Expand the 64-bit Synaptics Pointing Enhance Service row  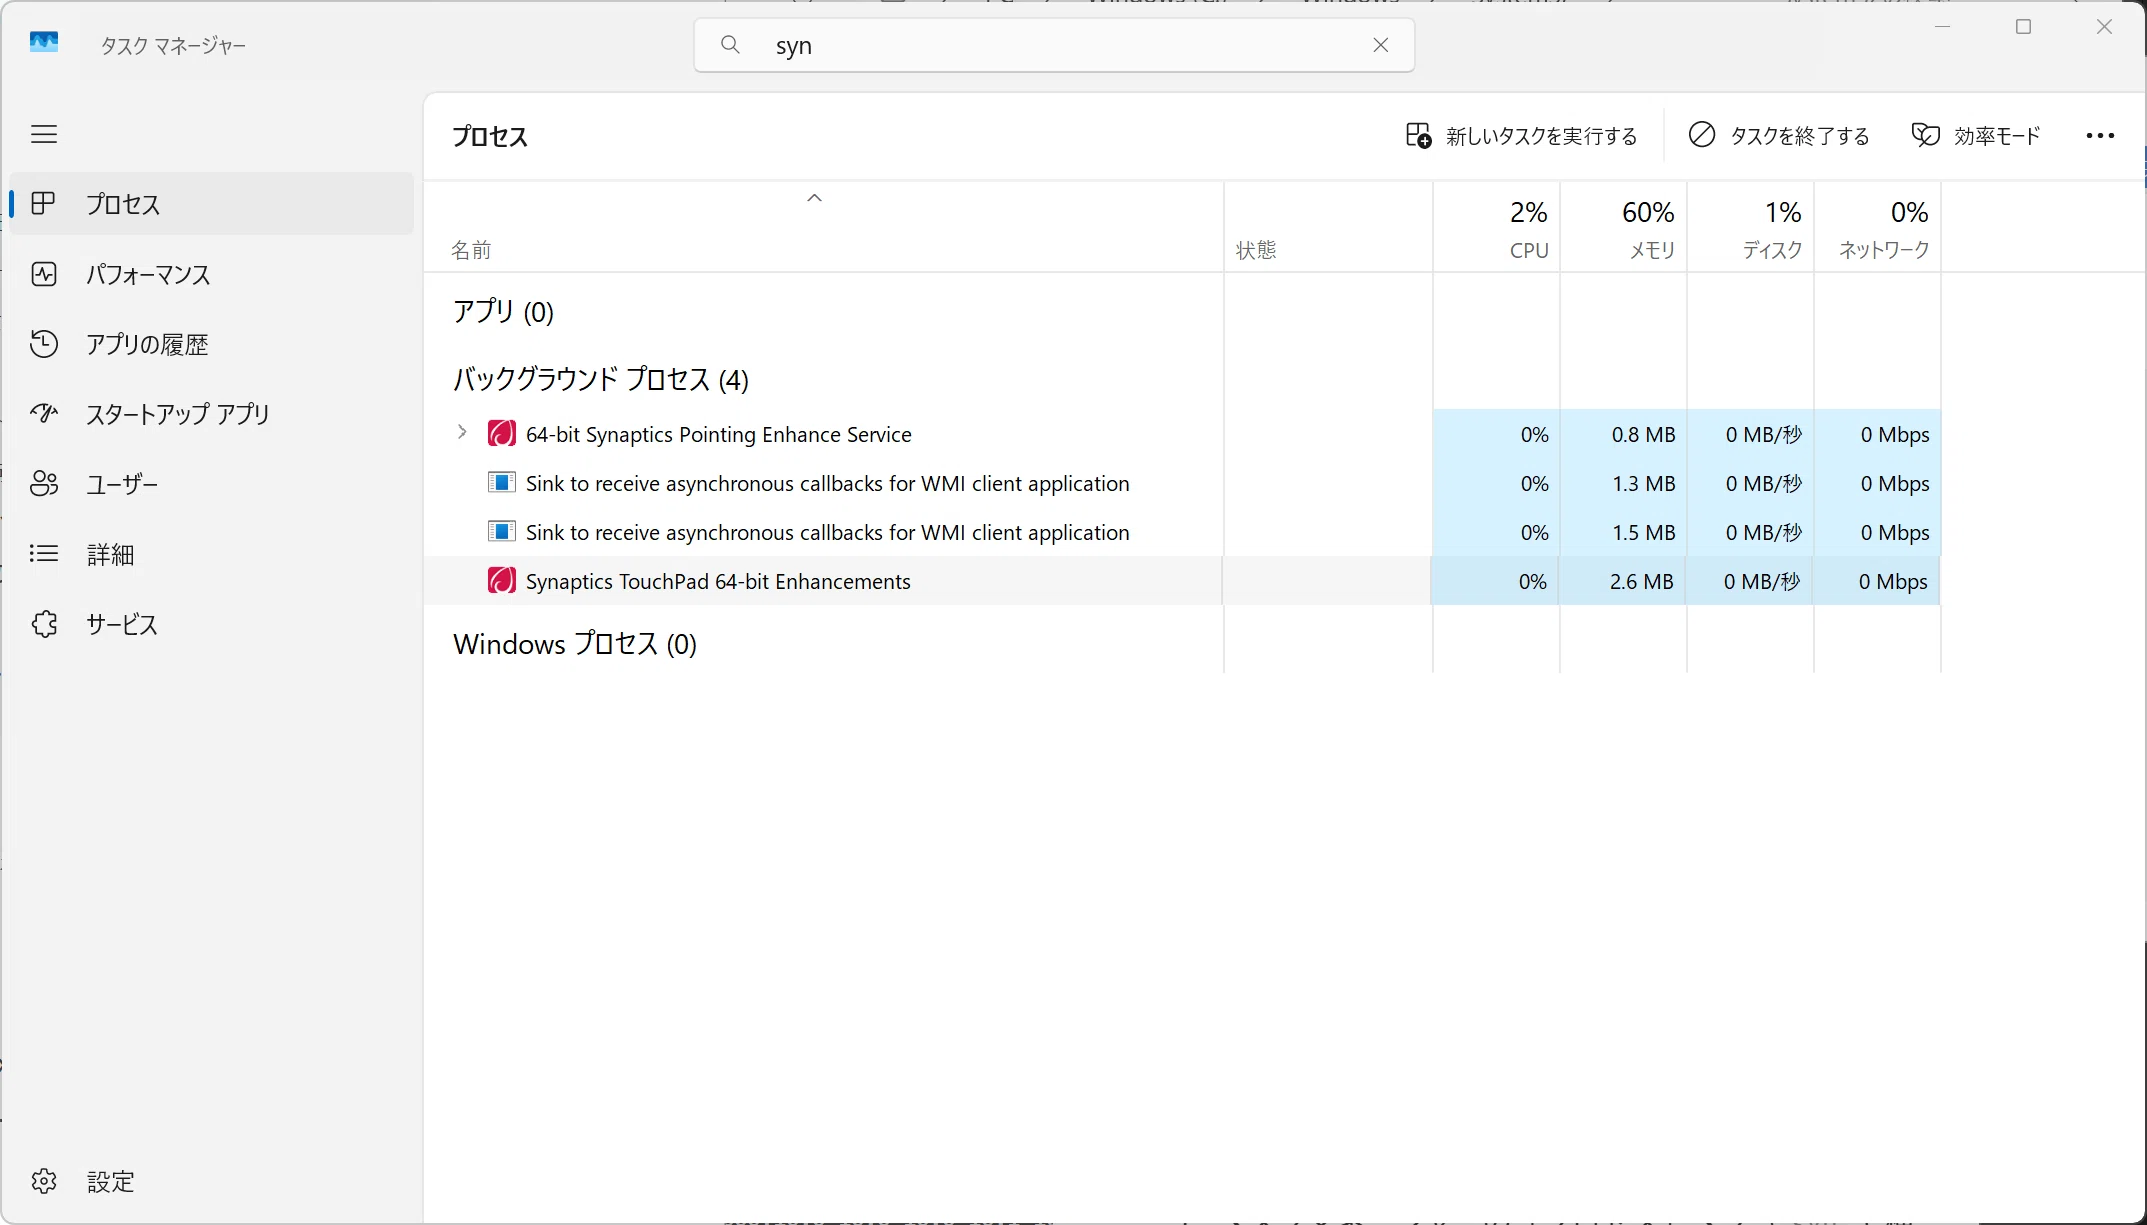point(462,432)
